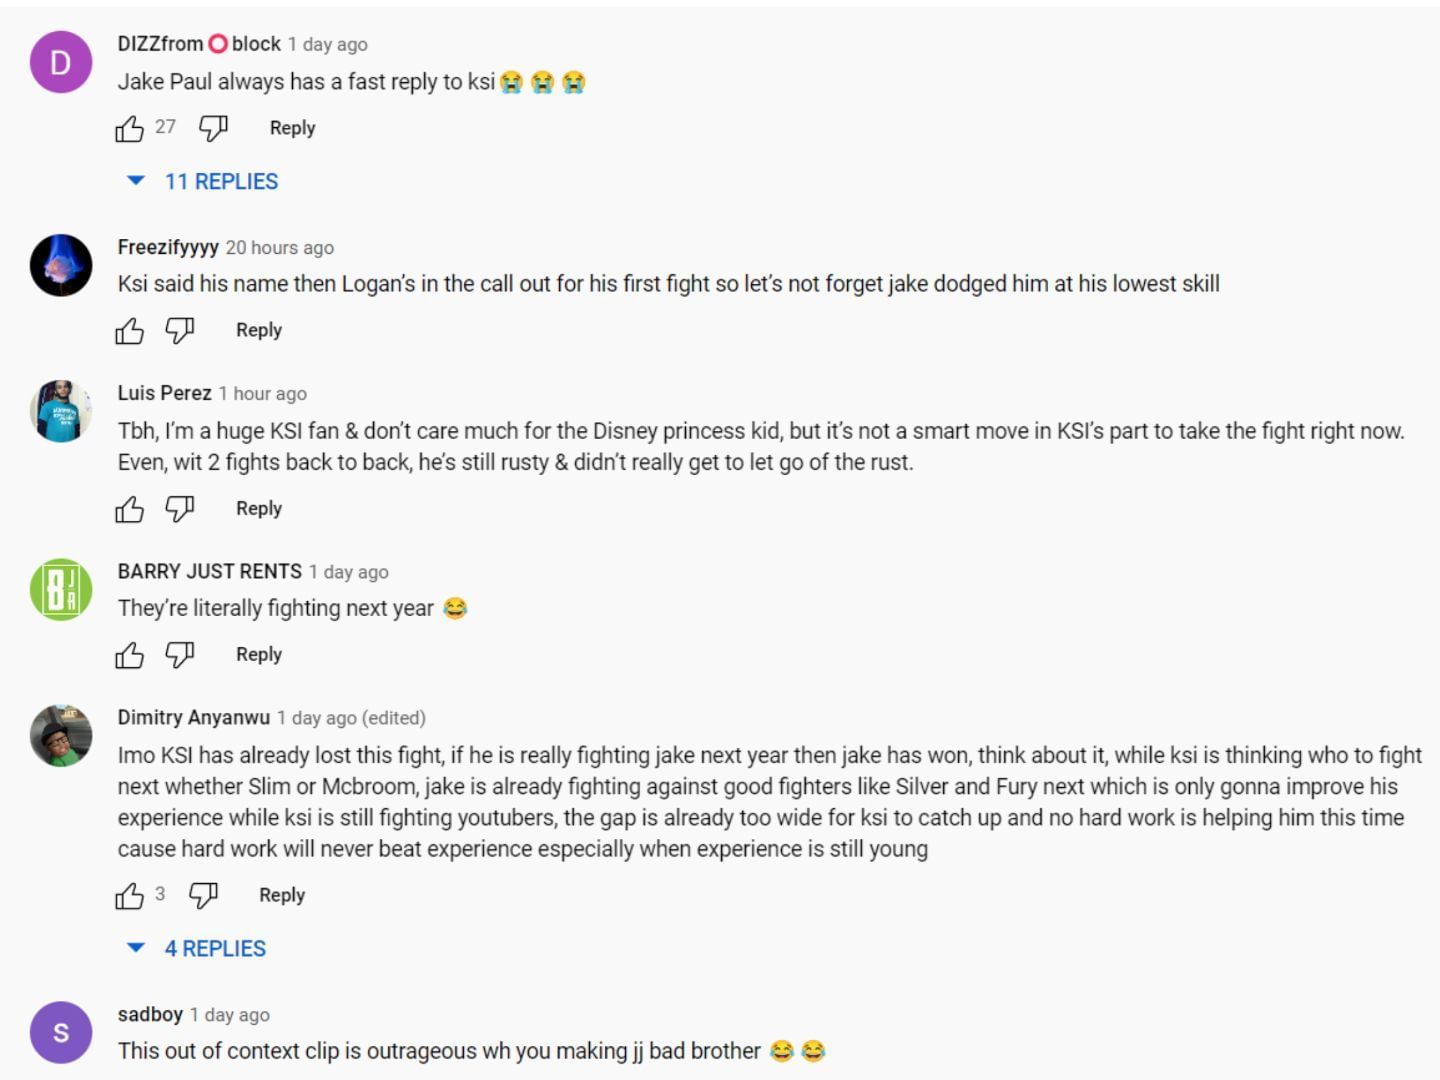Like Freezifyyyy's comment

[x=130, y=331]
